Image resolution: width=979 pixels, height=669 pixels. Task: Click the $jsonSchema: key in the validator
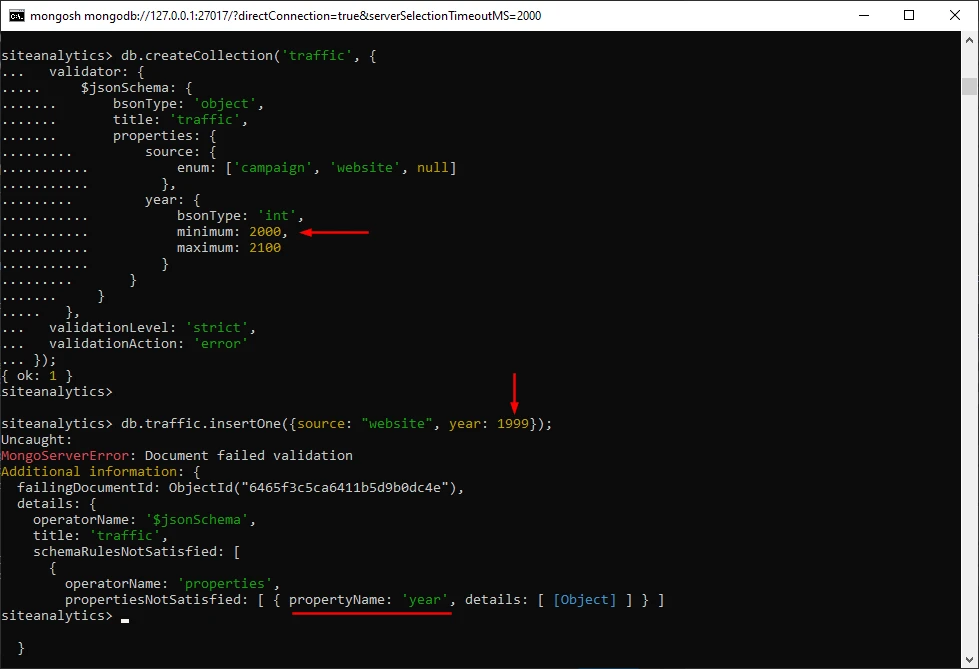click(128, 87)
